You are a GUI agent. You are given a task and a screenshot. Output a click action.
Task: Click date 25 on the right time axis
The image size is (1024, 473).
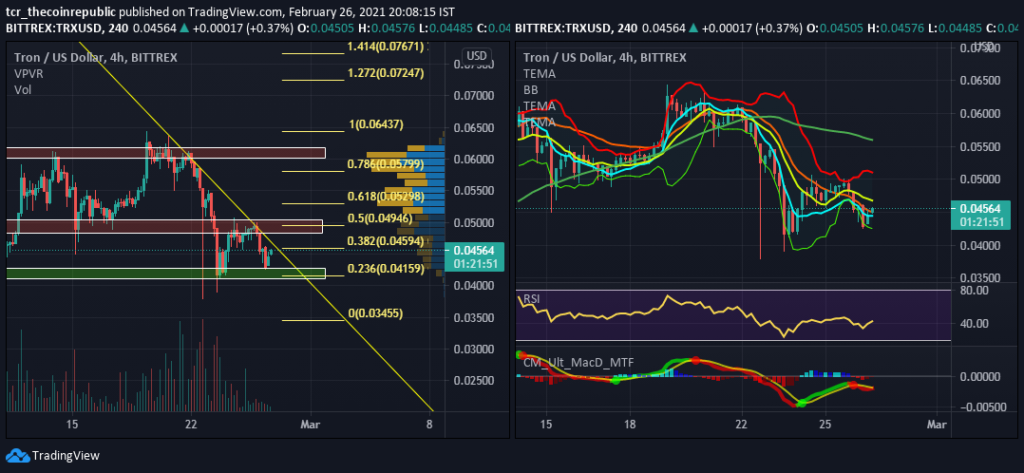[x=825, y=424]
